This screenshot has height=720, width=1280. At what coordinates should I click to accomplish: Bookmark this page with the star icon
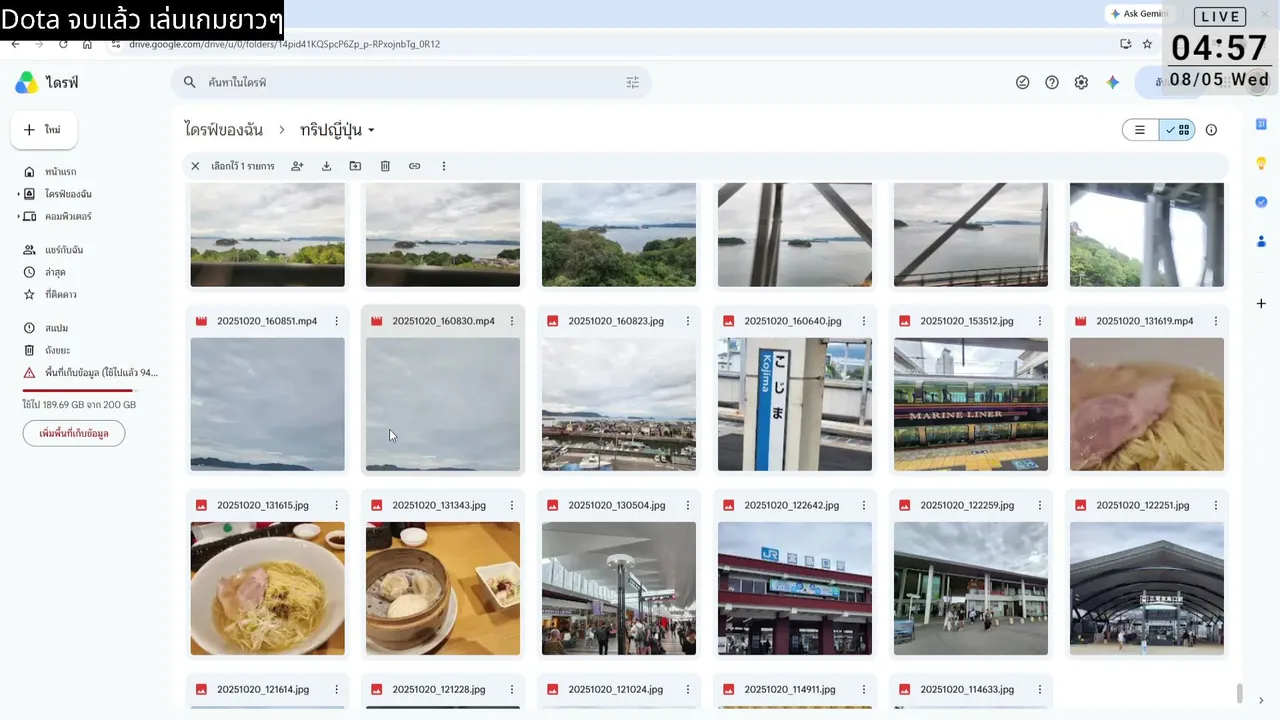pyautogui.click(x=1147, y=44)
